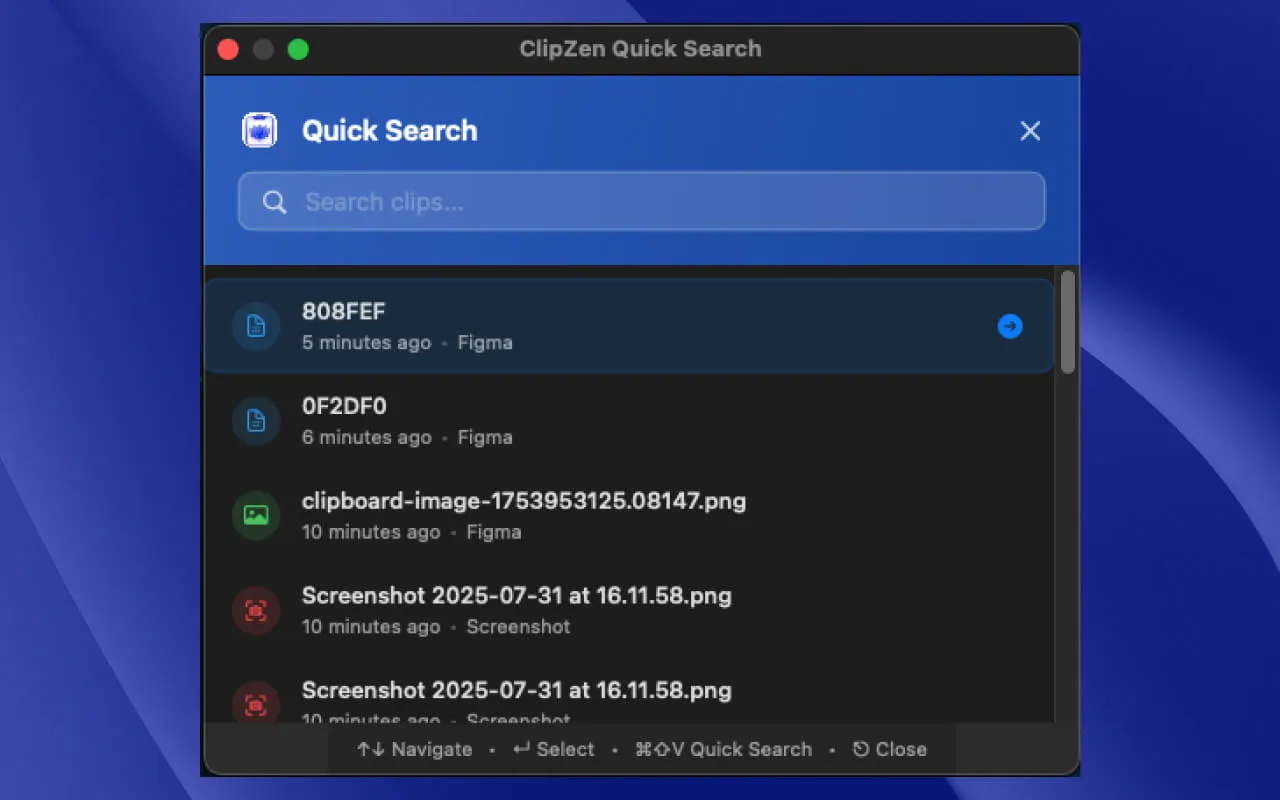This screenshot has height=800, width=1280.
Task: Click the Close hint in footer
Action: 889,749
